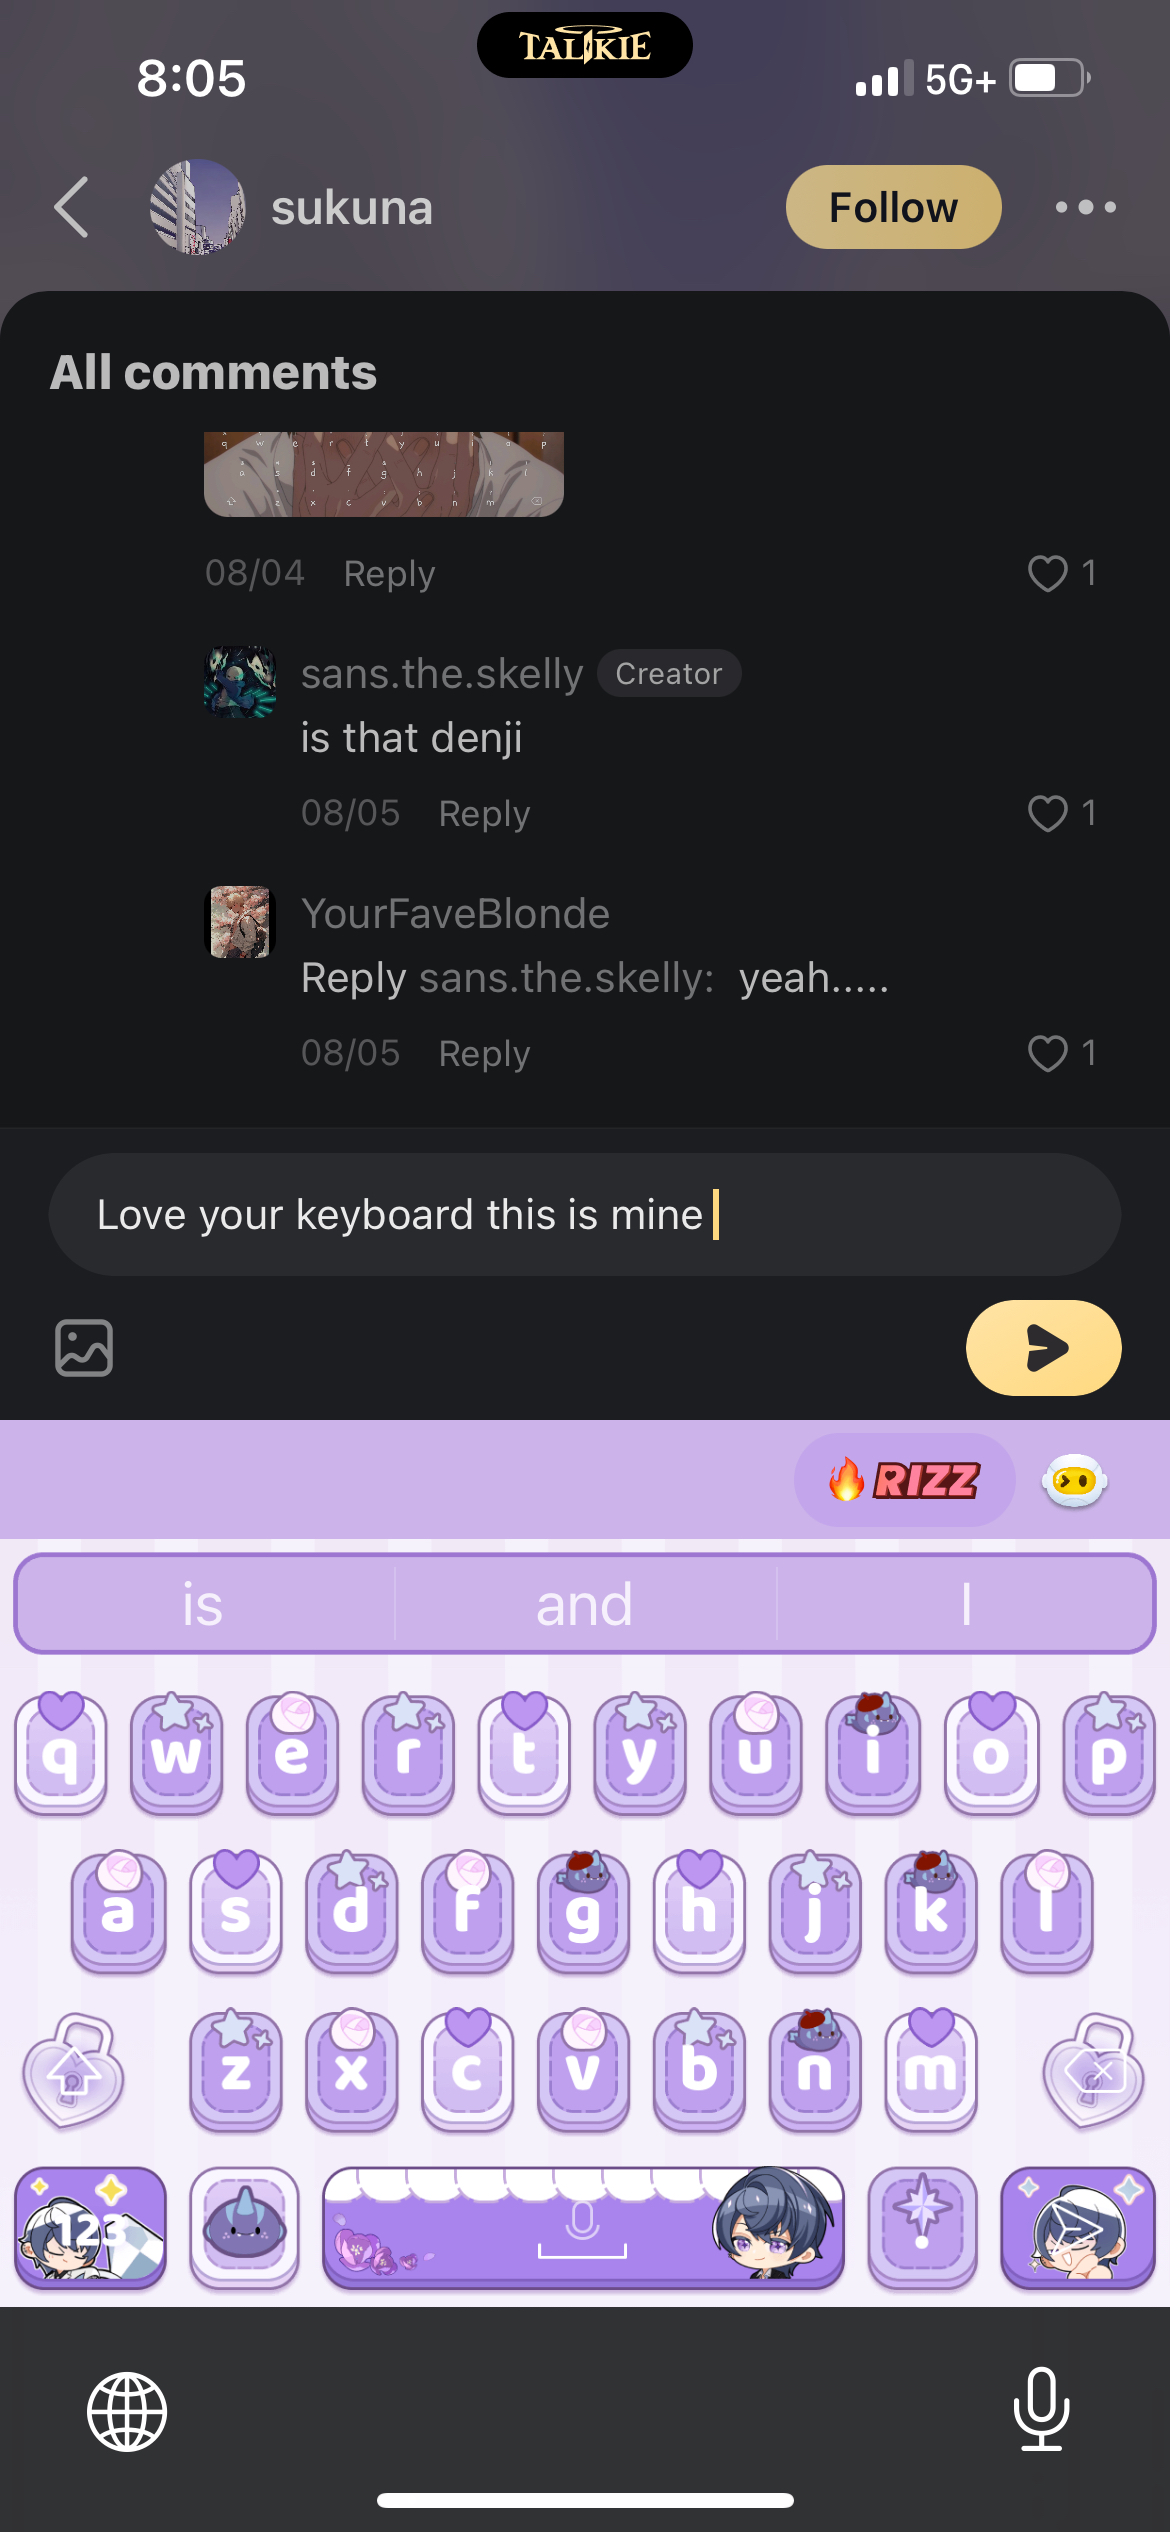This screenshot has height=2532, width=1170.
Task: Tap the space bar key
Action: (584, 2228)
